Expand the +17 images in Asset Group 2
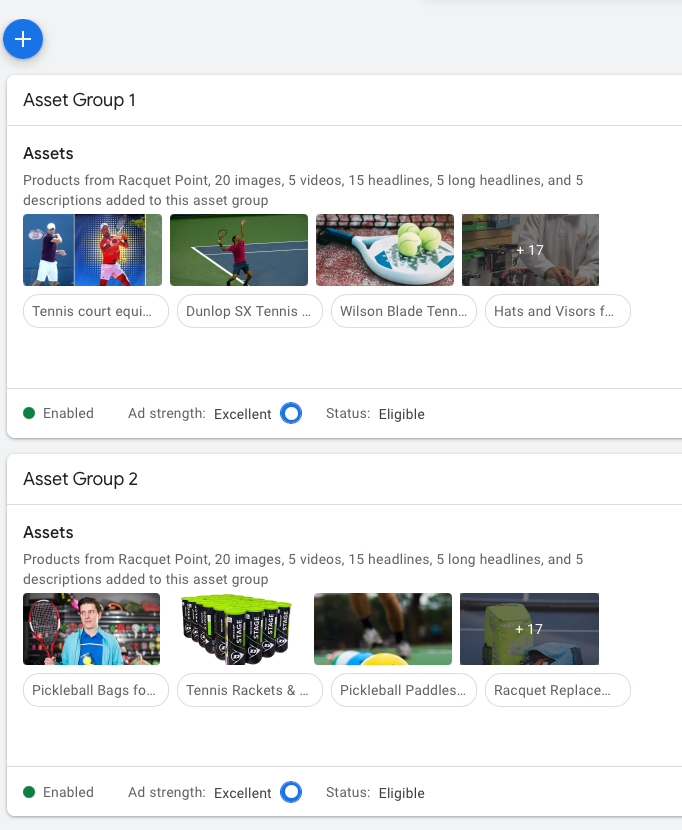Image resolution: width=682 pixels, height=830 pixels. coord(529,629)
